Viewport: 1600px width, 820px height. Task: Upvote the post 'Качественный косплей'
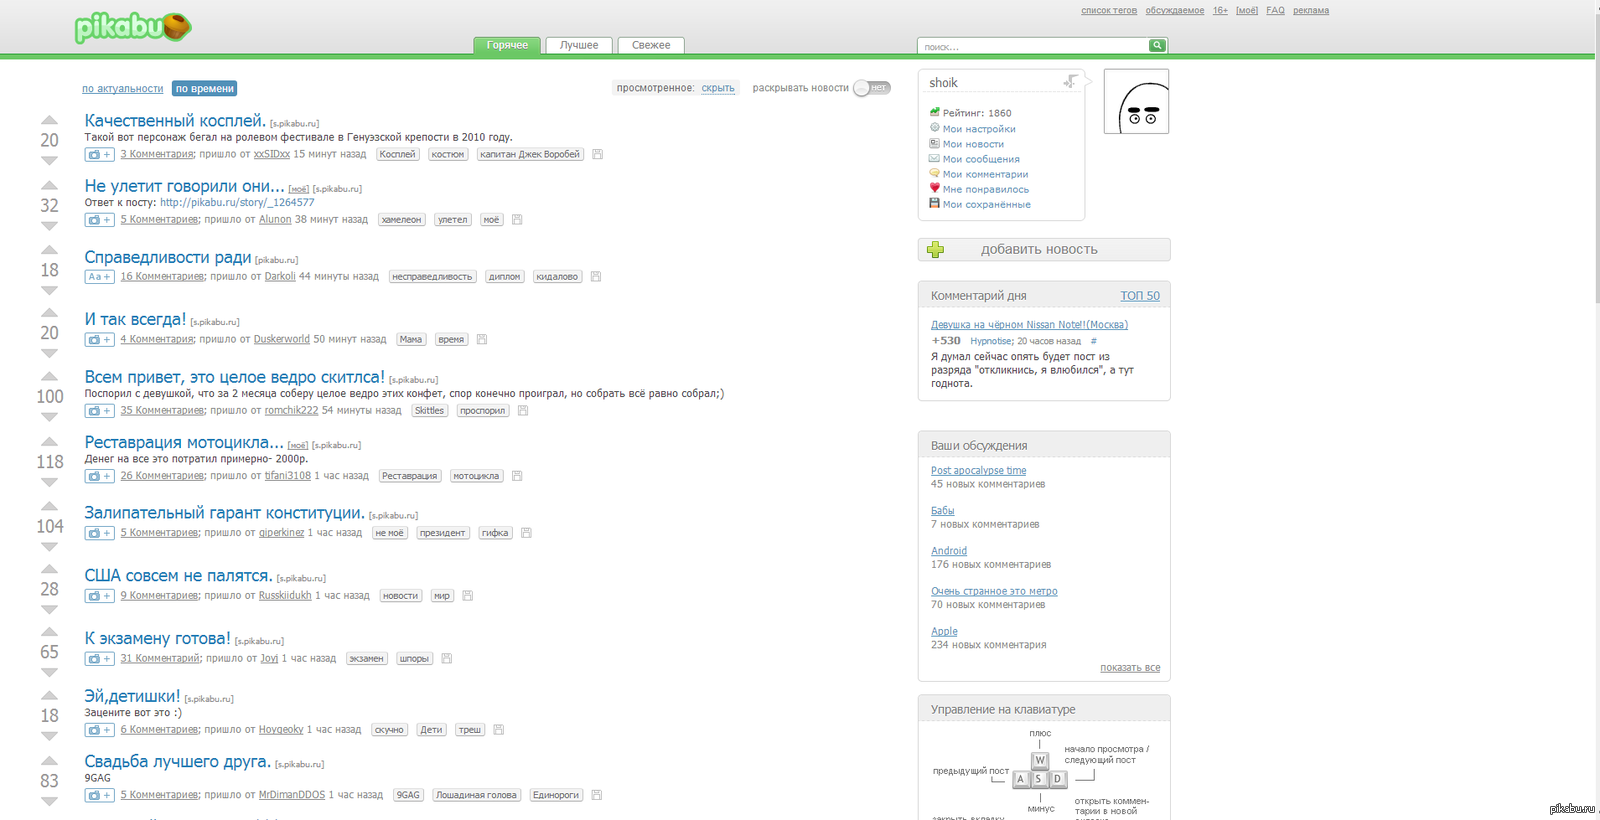pyautogui.click(x=49, y=120)
